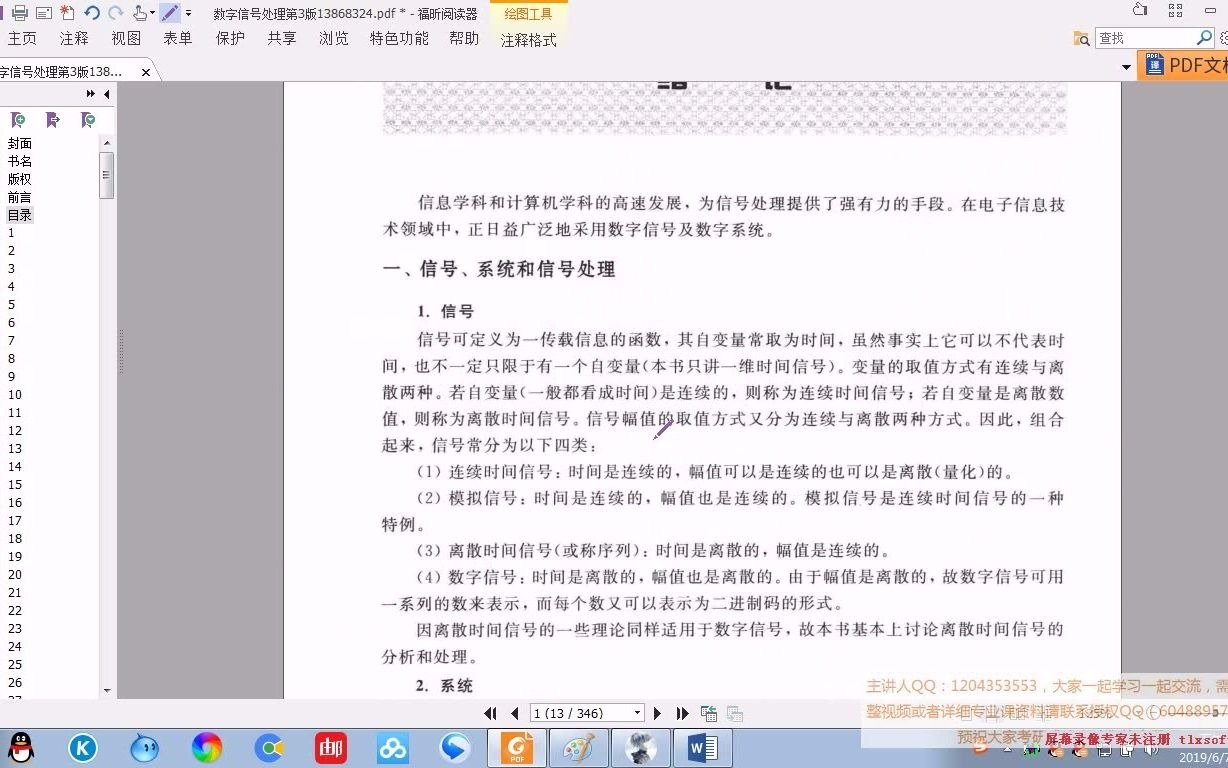
Task: Toggle full screen view icon at top right
Action: tap(1175, 12)
